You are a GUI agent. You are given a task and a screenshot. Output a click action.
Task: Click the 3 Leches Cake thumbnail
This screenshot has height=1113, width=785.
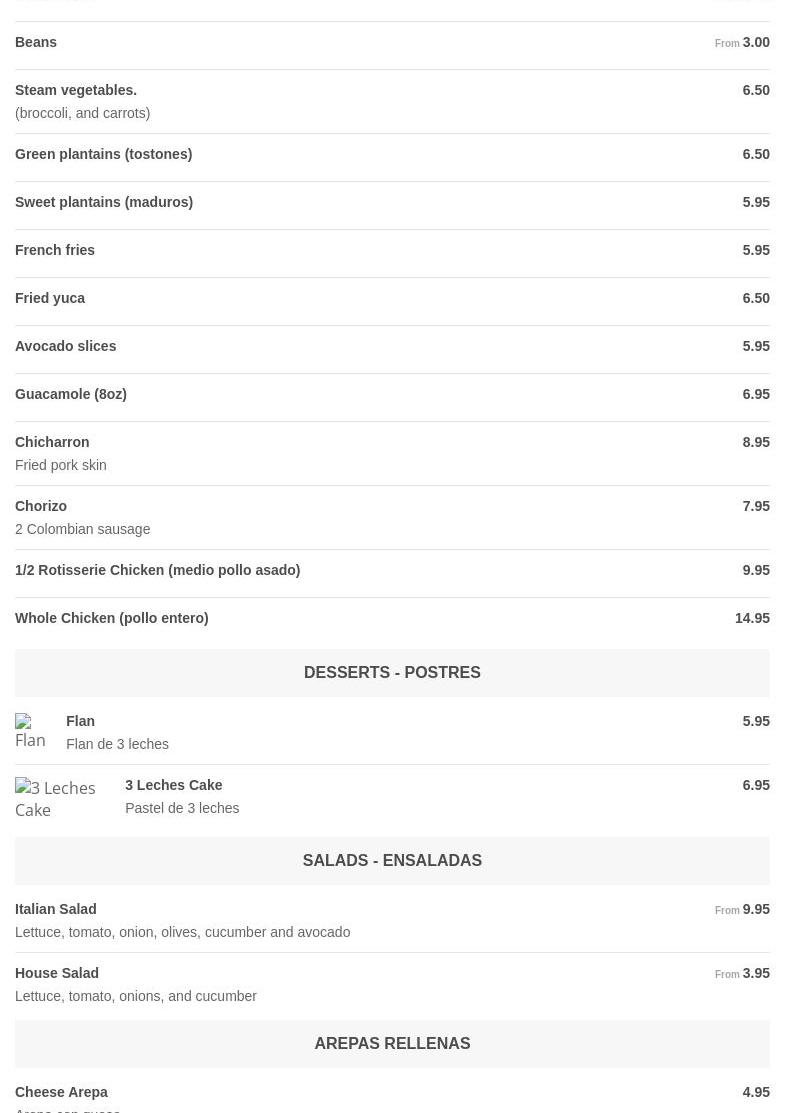tap(60, 798)
